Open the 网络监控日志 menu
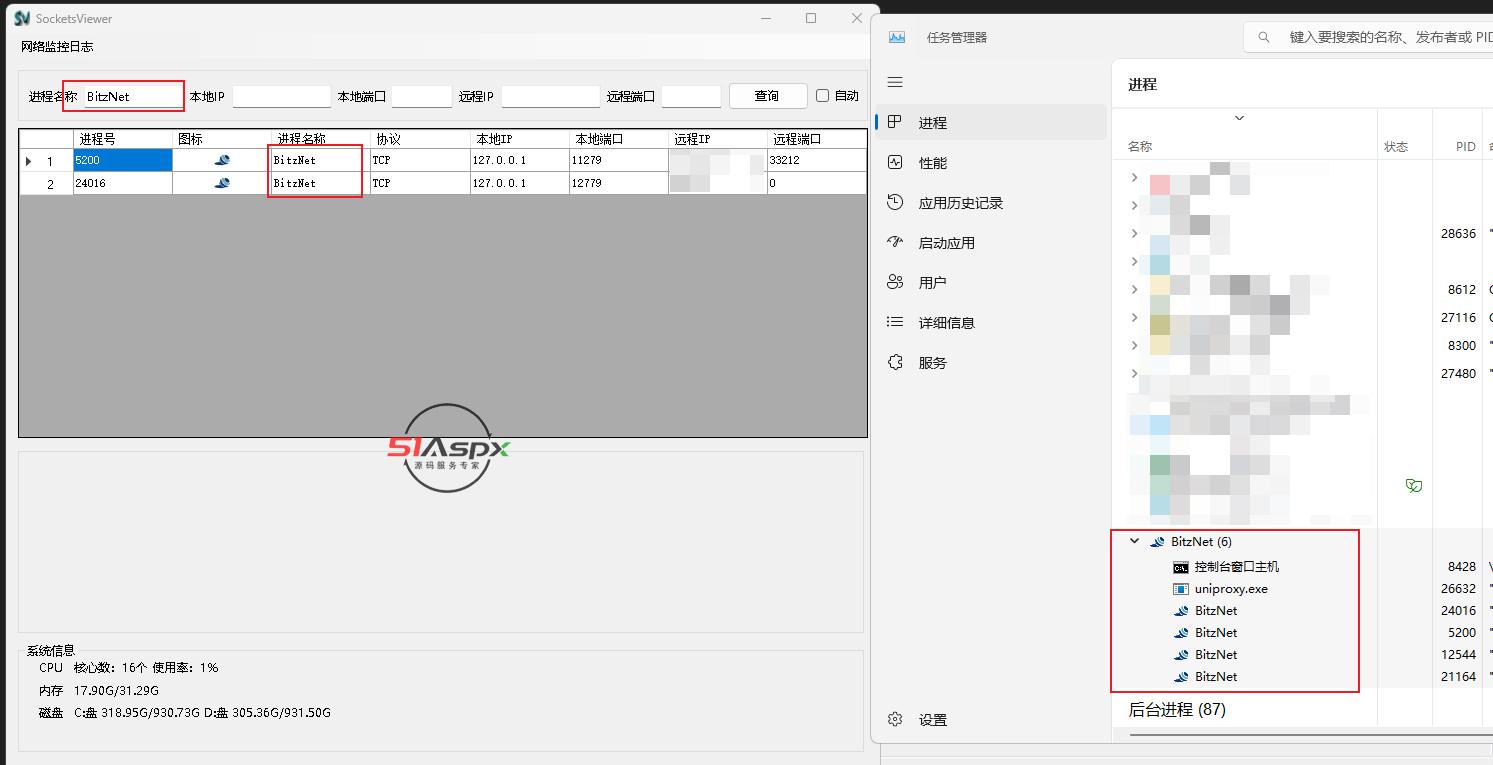Screen dimensions: 1493x765 (x=57, y=47)
